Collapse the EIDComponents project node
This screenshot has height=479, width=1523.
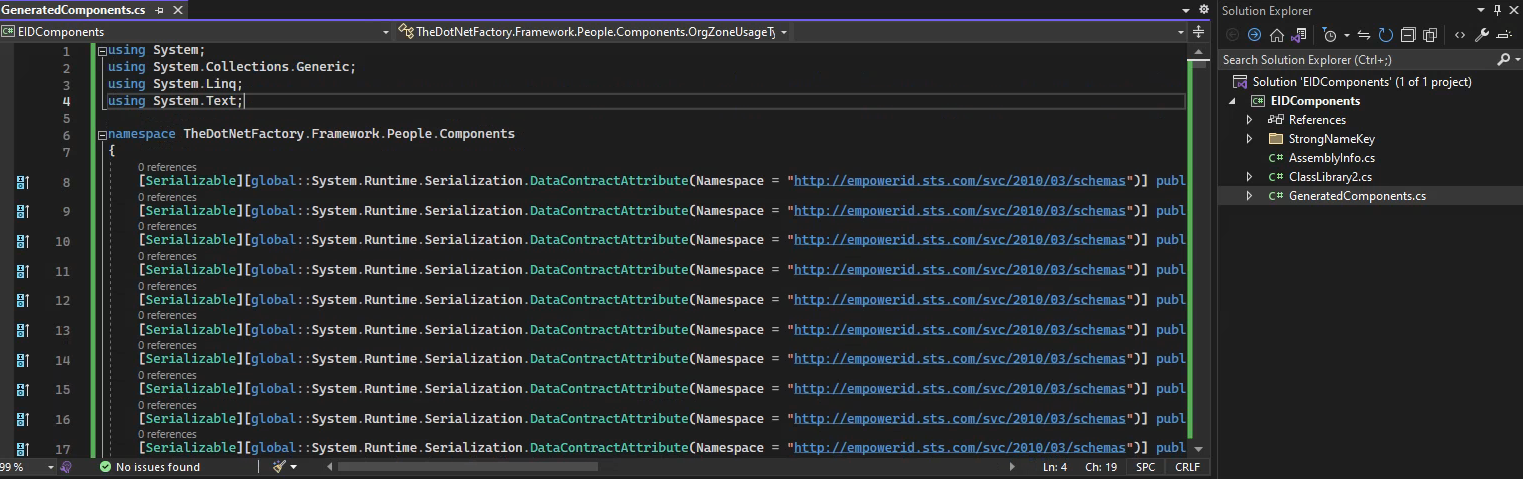coord(1232,101)
